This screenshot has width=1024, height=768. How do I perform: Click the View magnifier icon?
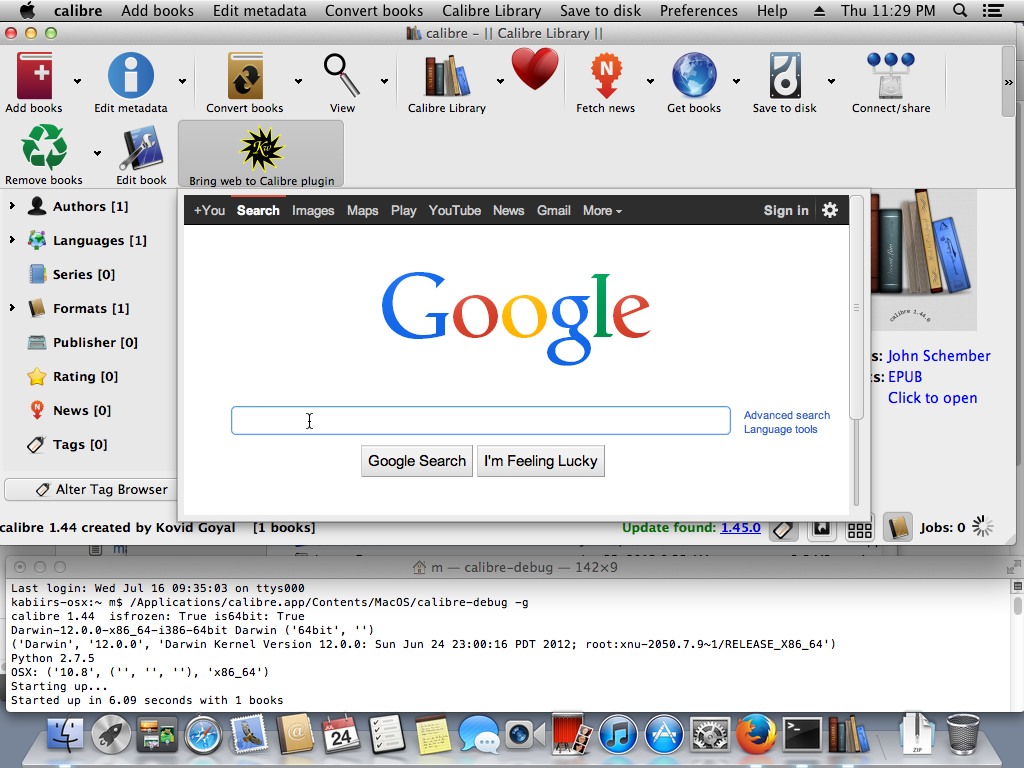tap(342, 76)
